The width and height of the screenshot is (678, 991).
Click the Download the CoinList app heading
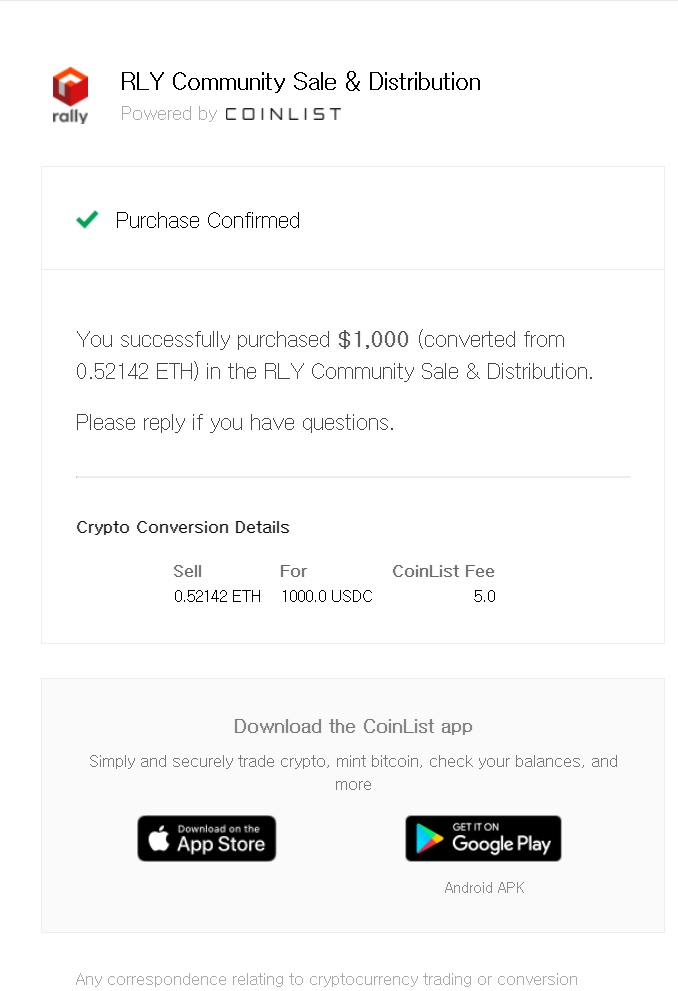pos(353,726)
